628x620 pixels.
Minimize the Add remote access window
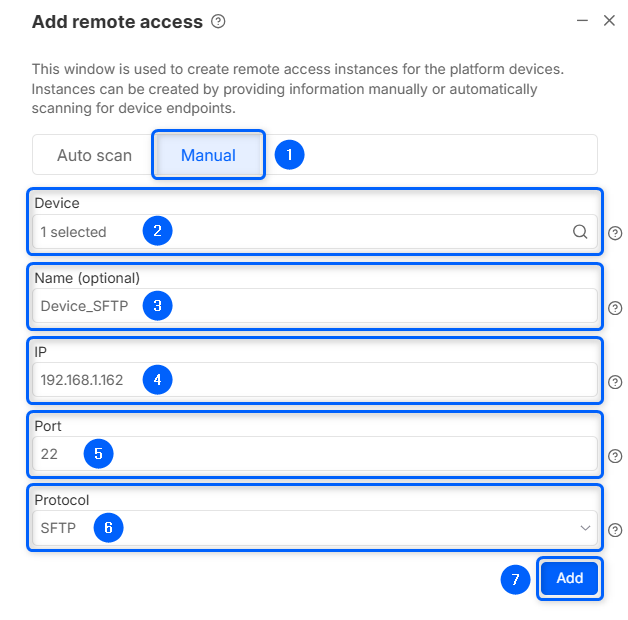point(583,20)
